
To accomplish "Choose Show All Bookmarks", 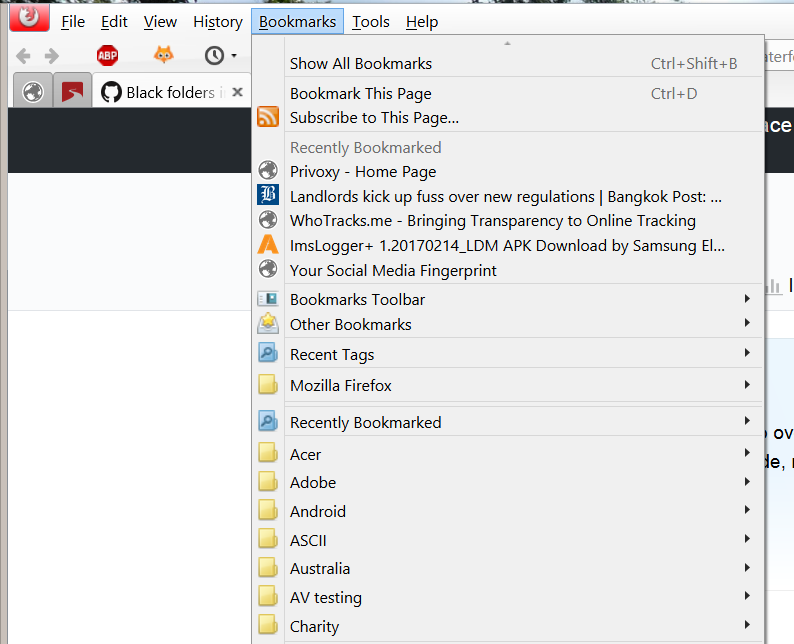I will (509, 64).
